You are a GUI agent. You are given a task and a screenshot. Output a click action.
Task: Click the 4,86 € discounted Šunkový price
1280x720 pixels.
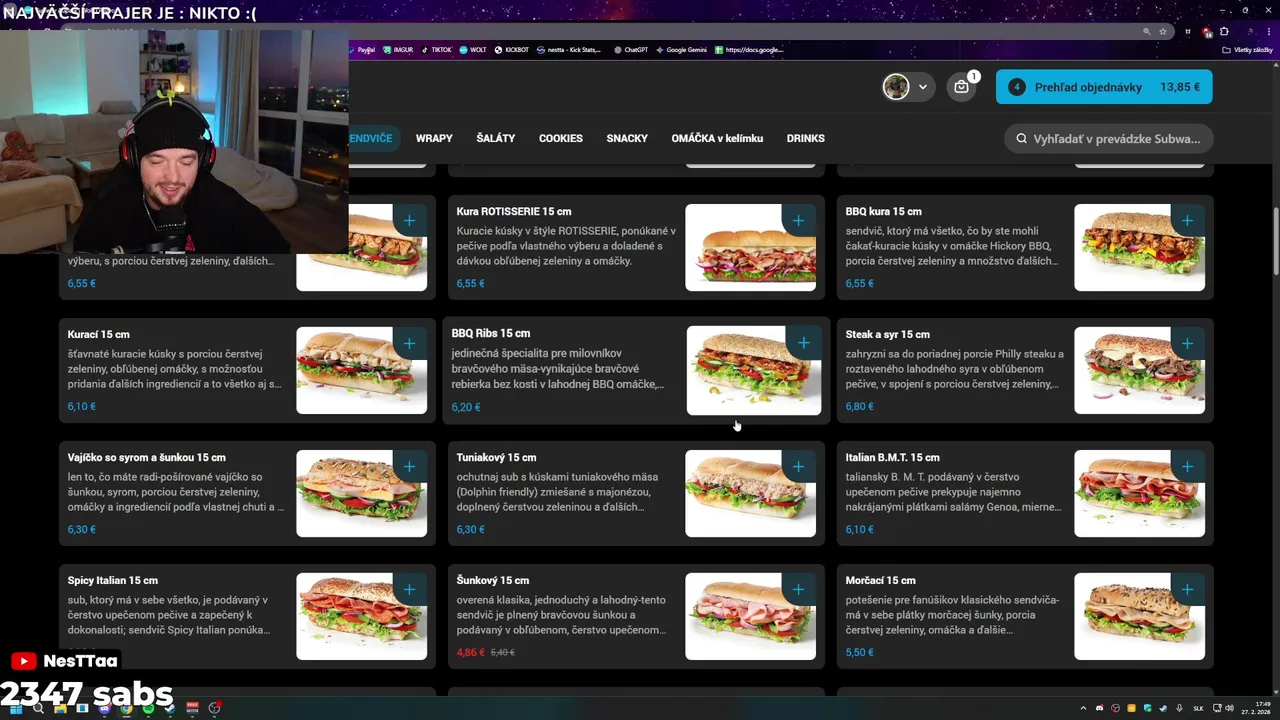[x=470, y=652]
